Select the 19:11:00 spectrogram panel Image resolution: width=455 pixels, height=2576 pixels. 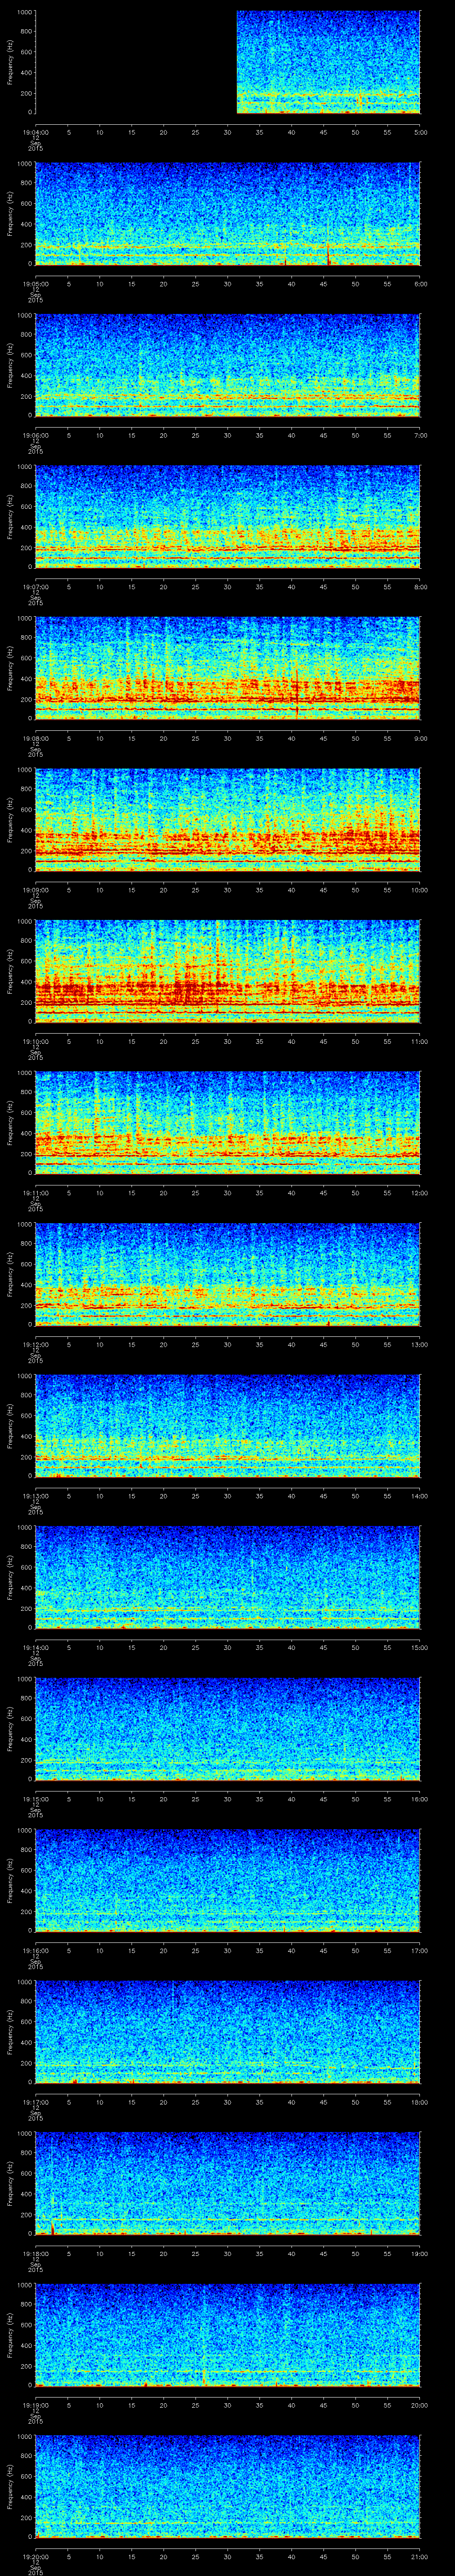(x=228, y=1123)
